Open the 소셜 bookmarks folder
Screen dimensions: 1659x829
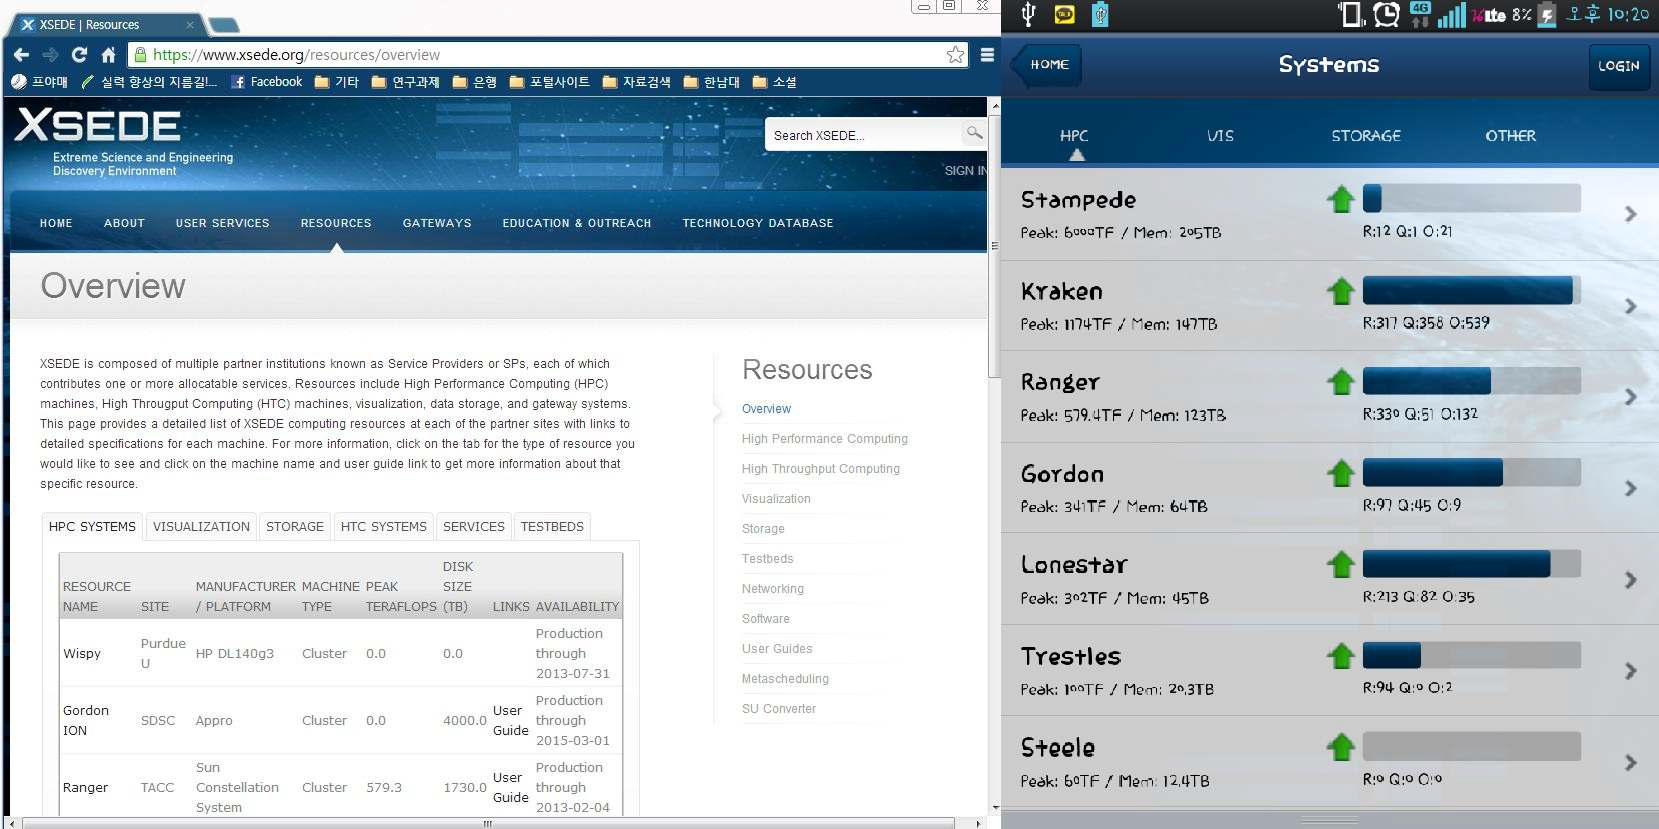coord(774,82)
